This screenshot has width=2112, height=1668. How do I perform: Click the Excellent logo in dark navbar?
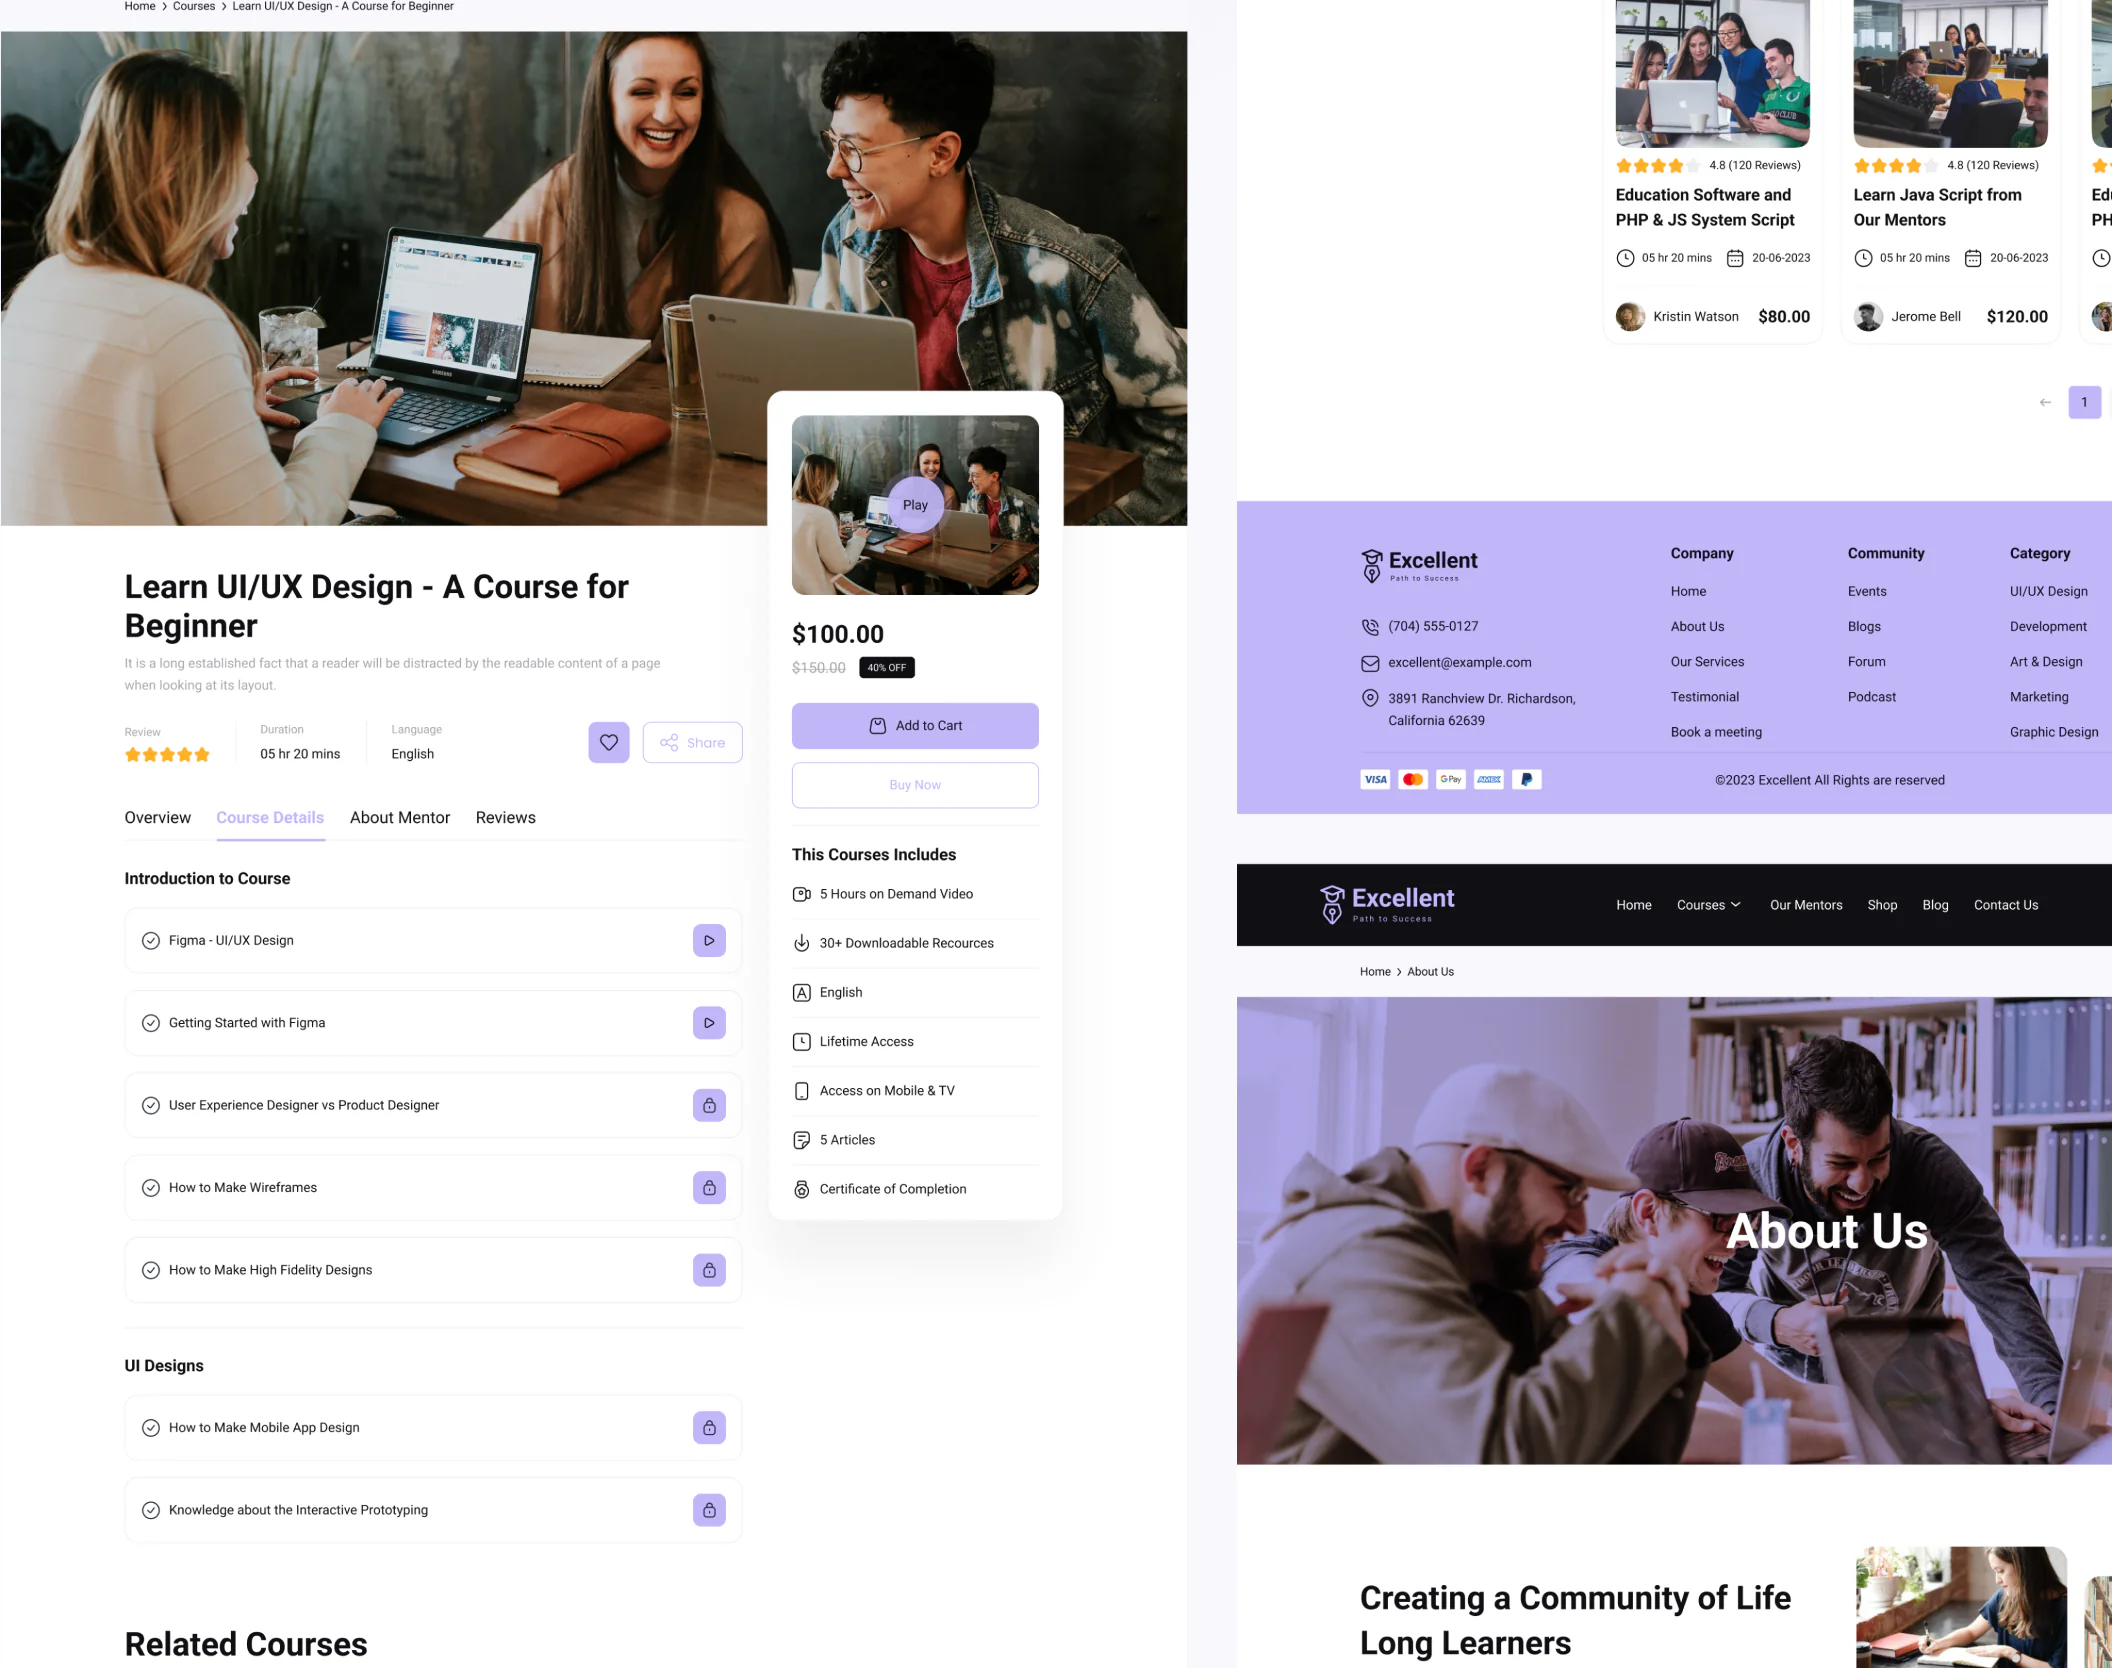point(1387,904)
